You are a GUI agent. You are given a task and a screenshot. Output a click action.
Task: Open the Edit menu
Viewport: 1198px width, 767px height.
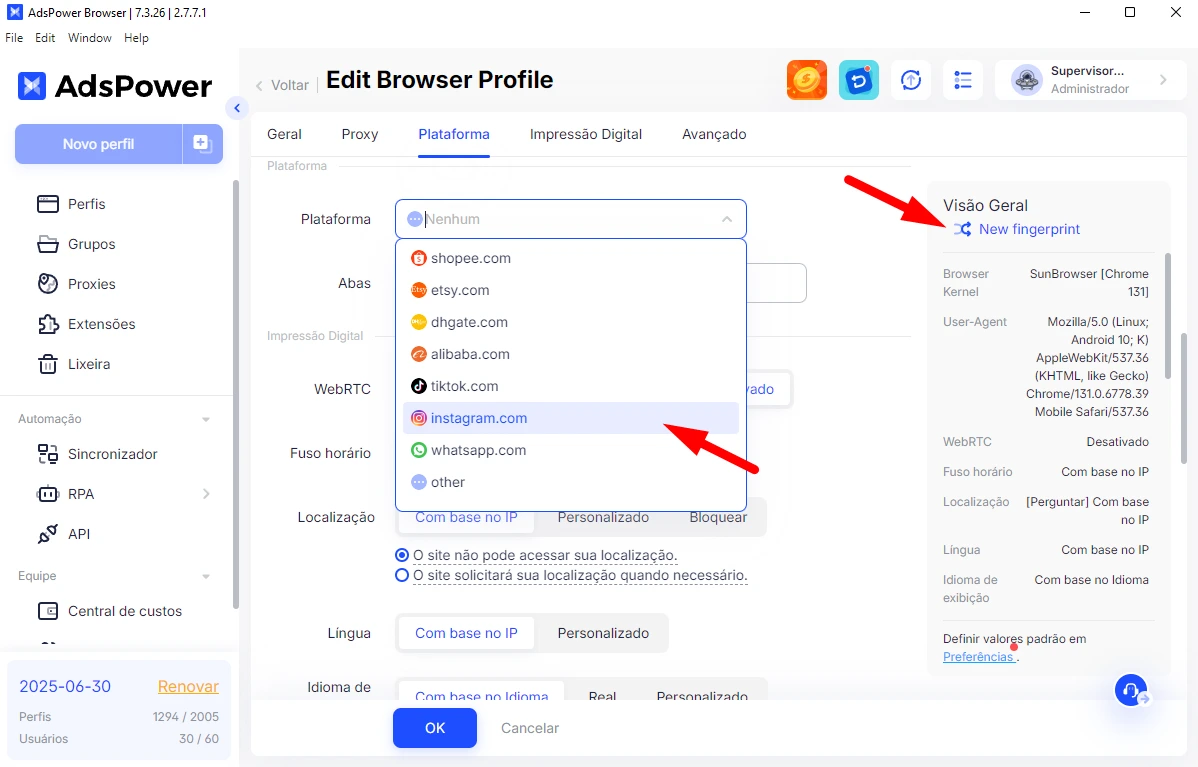tap(45, 37)
